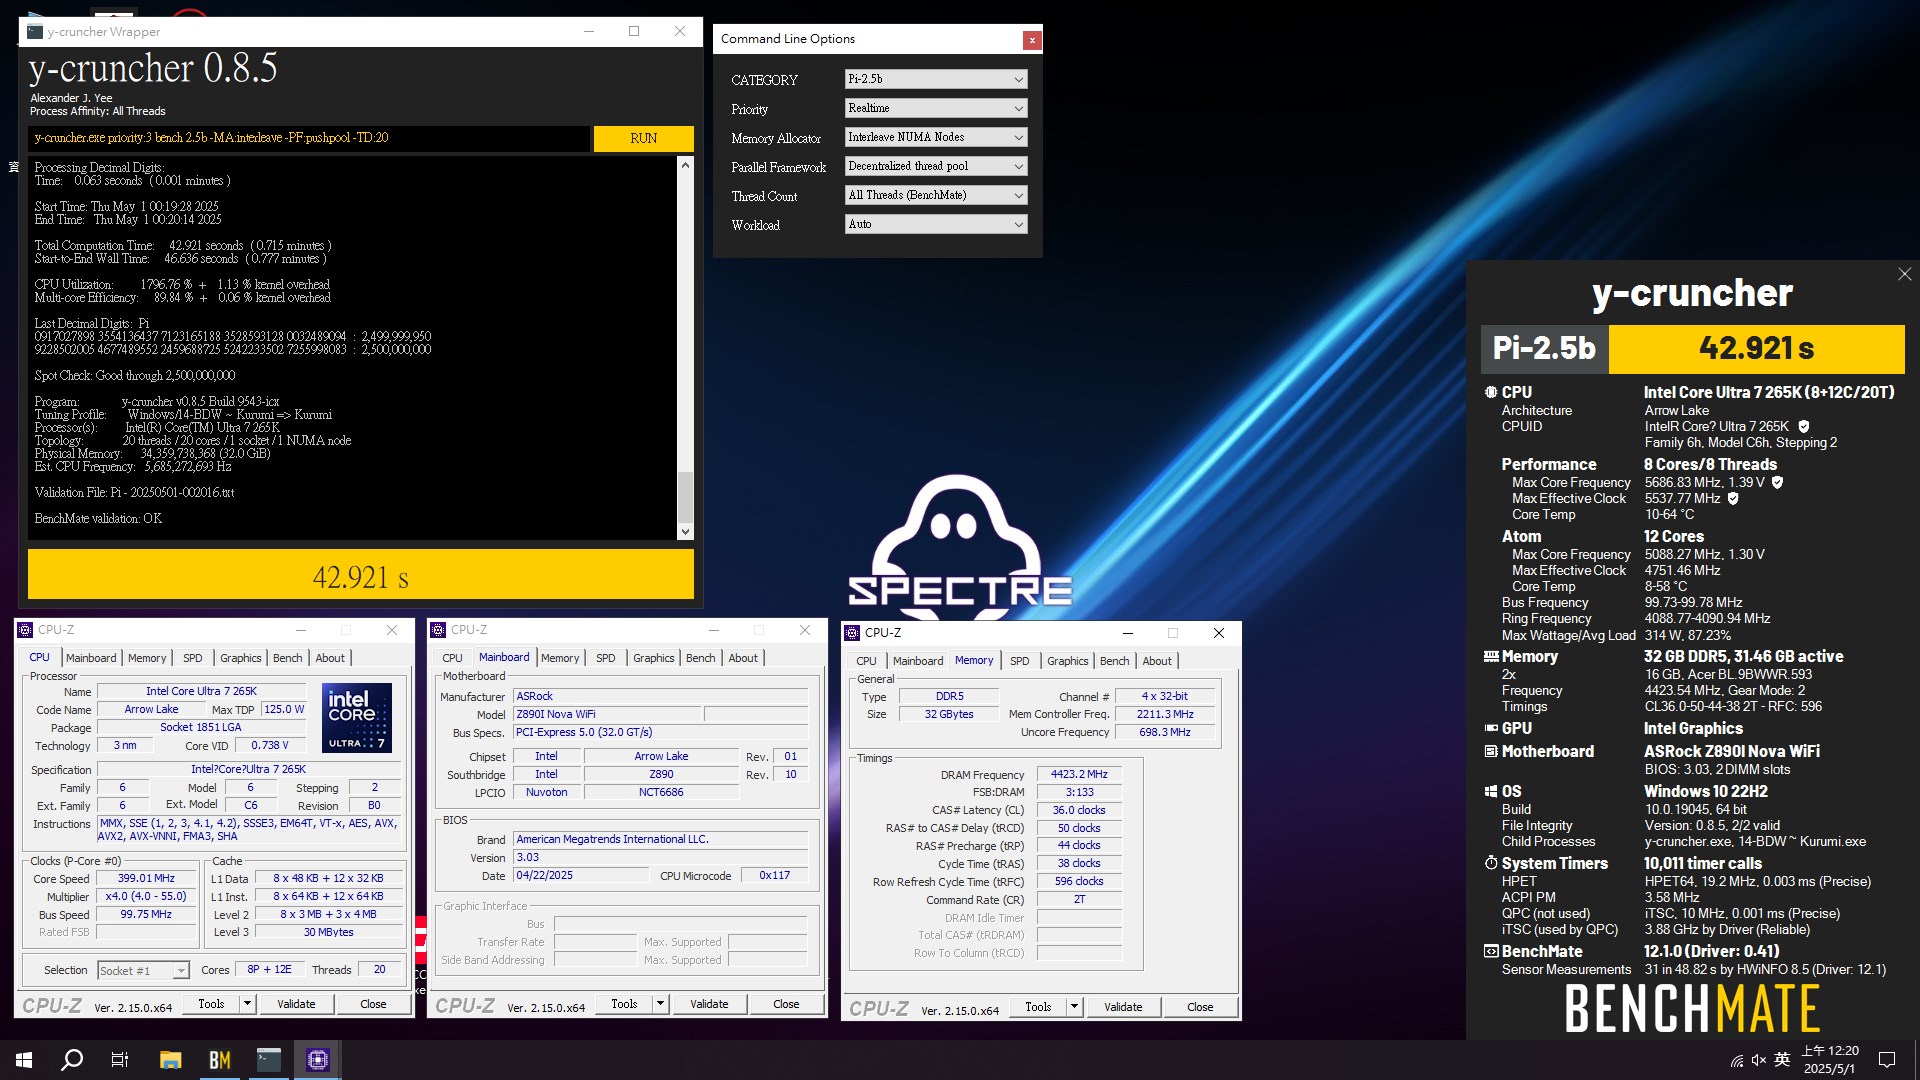Open CPU tab in right CPU-Z
Screen dimensions: 1920x1080
[x=867, y=661]
